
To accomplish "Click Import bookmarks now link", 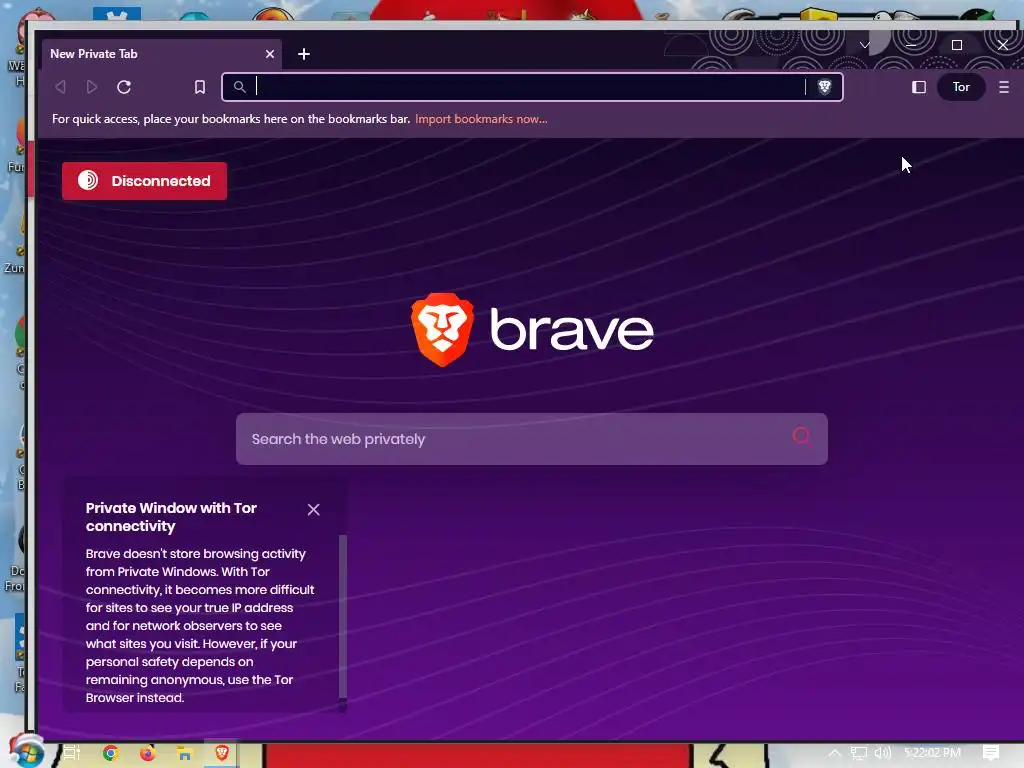I will click(481, 119).
